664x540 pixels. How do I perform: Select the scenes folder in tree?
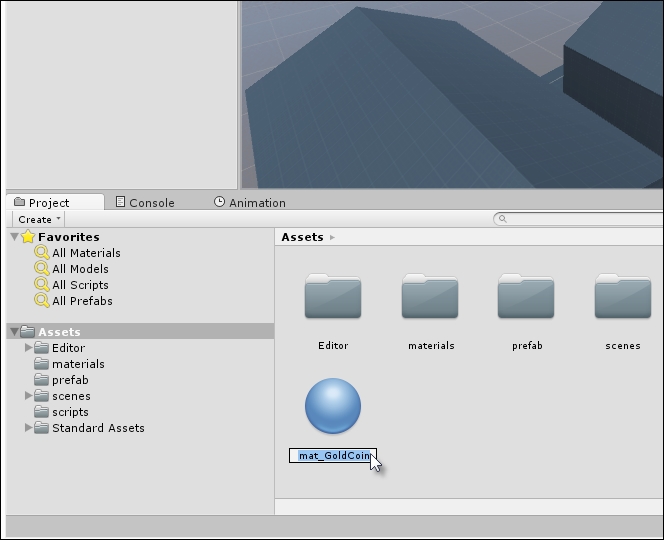click(x=71, y=396)
